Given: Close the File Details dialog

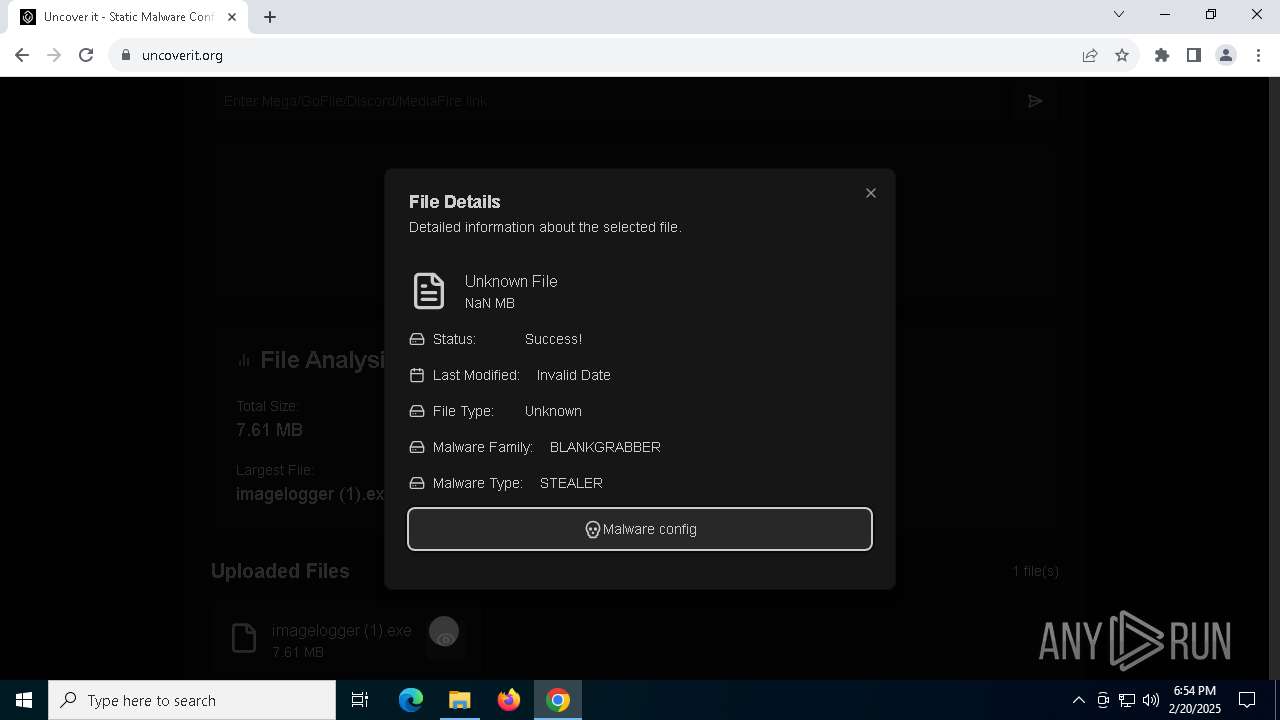Looking at the screenshot, I should pos(871,193).
